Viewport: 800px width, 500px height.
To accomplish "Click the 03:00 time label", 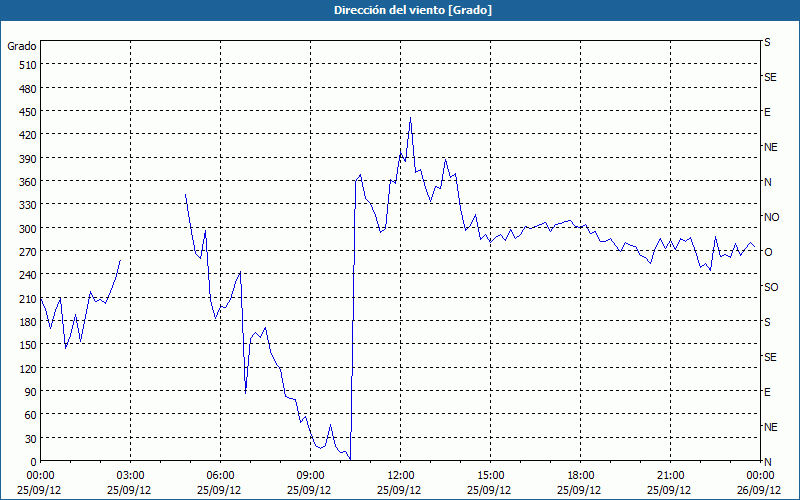I will pyautogui.click(x=131, y=476).
